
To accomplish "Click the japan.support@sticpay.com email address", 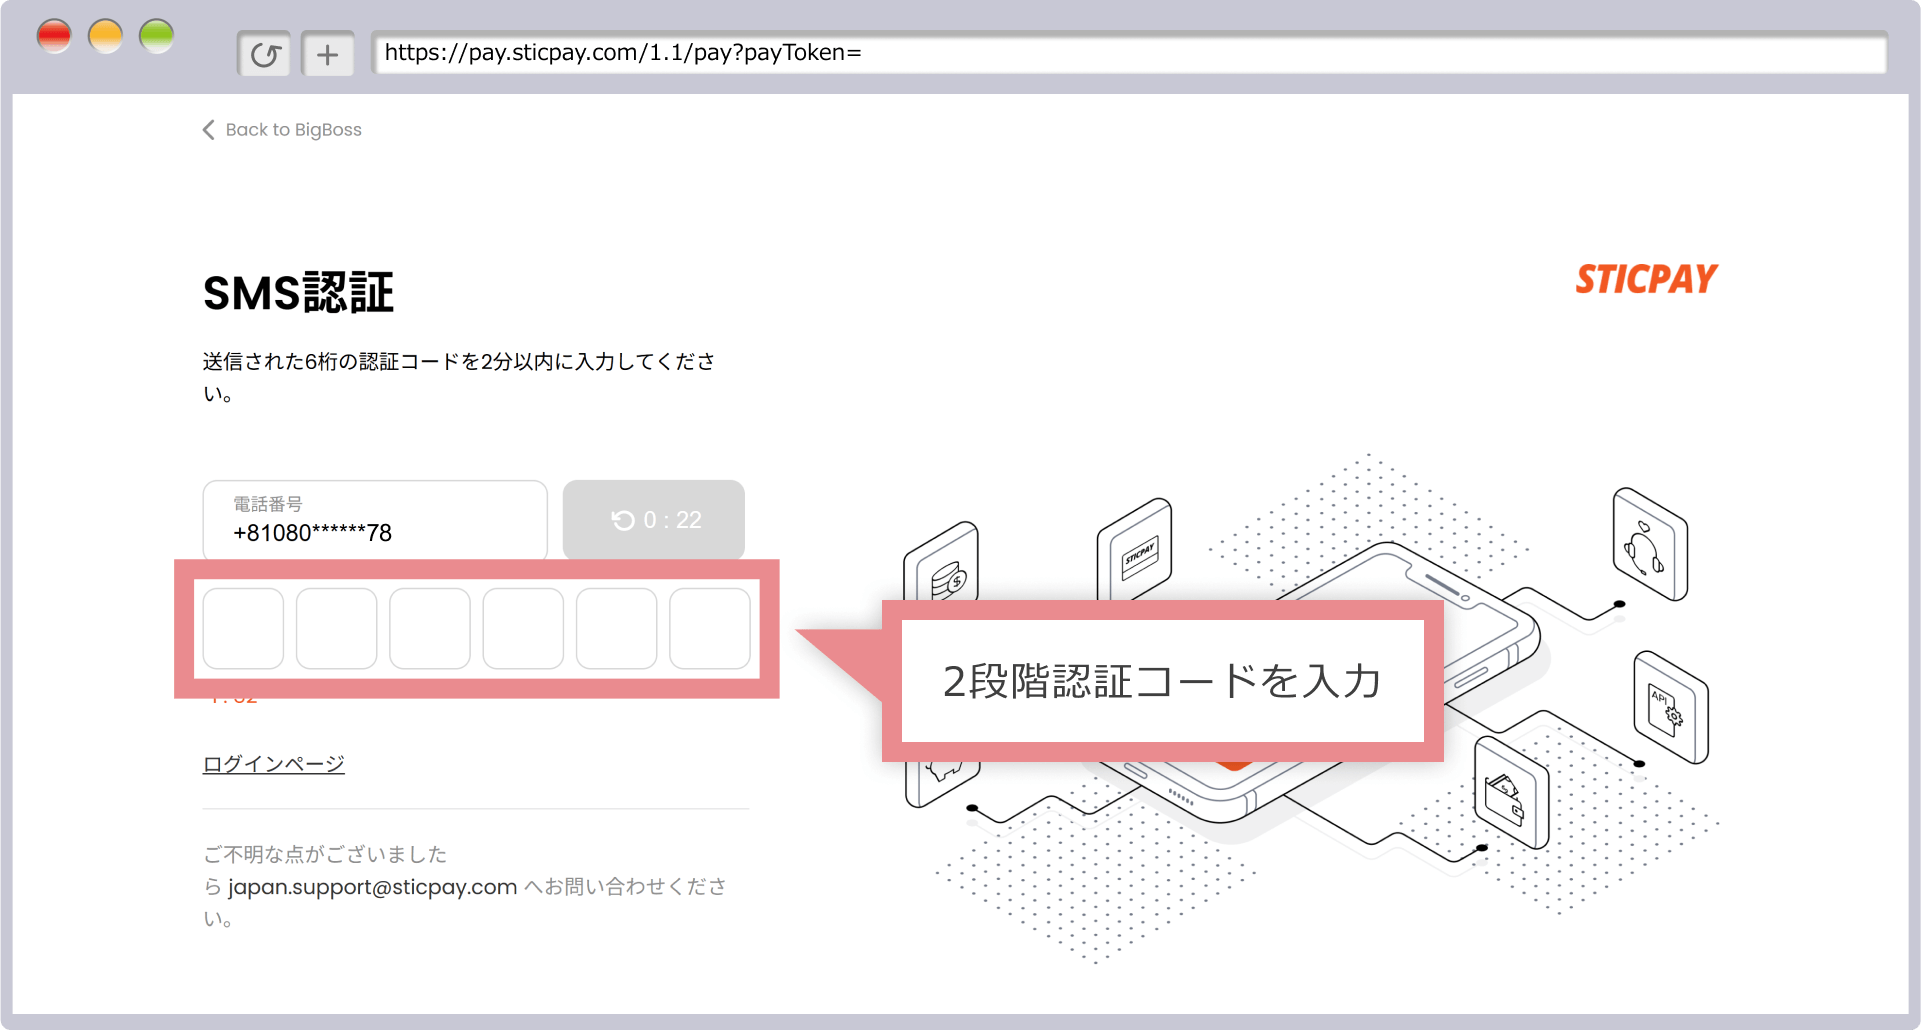I will [x=372, y=887].
